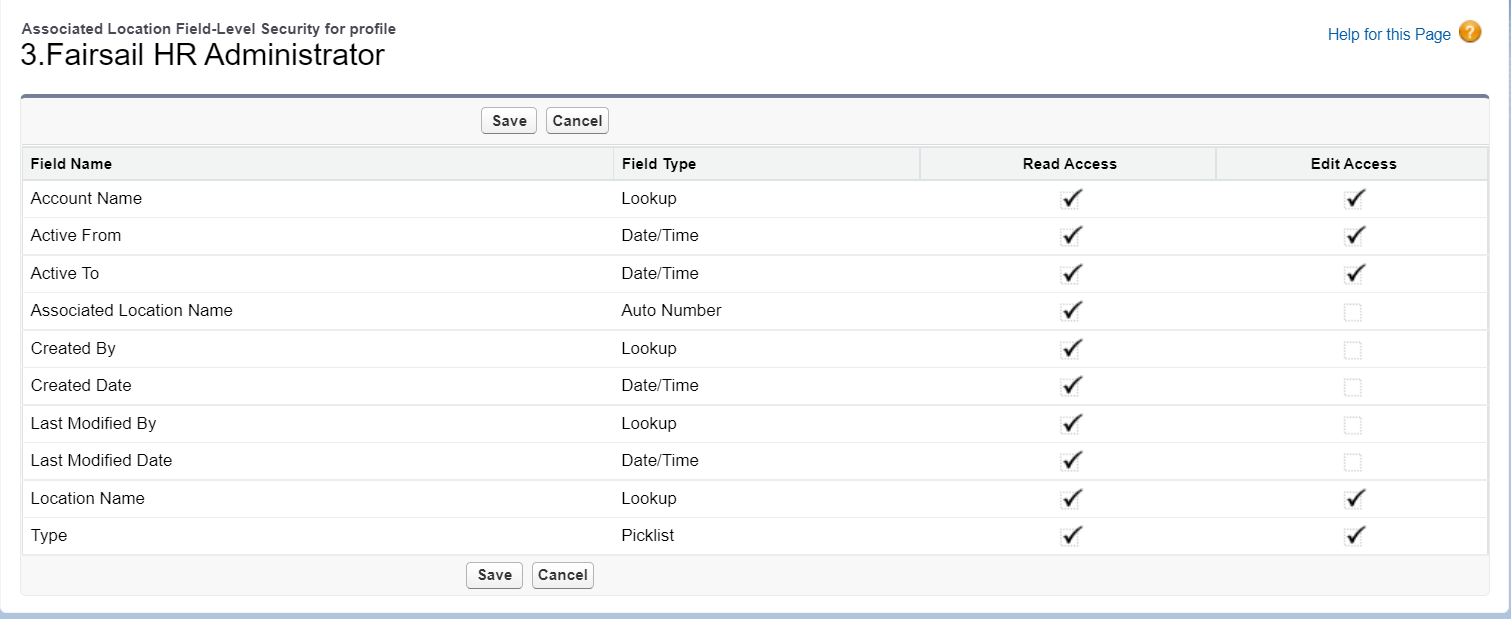The image size is (1511, 619).
Task: Select the Location Name field label
Action: pos(88,498)
